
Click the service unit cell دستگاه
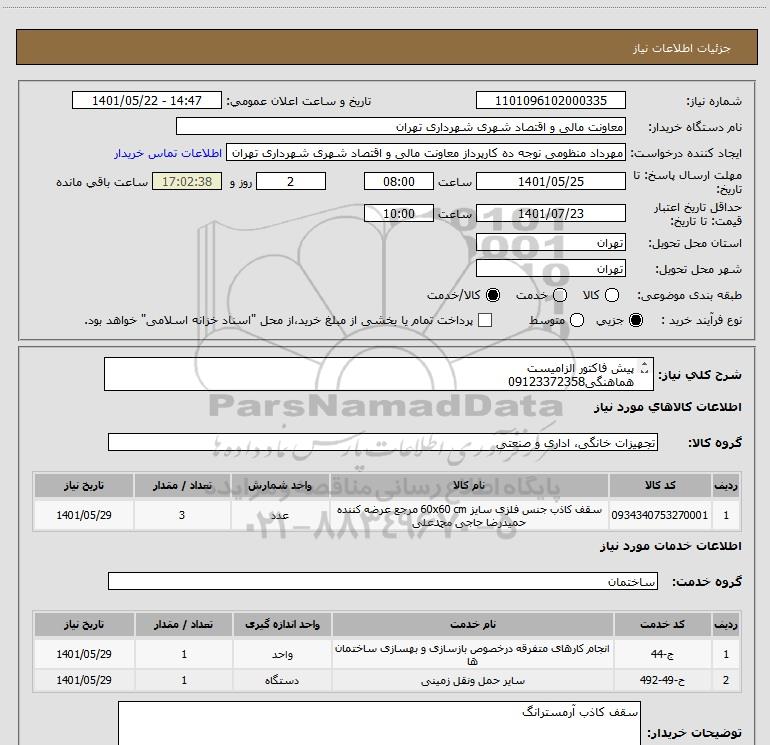(282, 680)
